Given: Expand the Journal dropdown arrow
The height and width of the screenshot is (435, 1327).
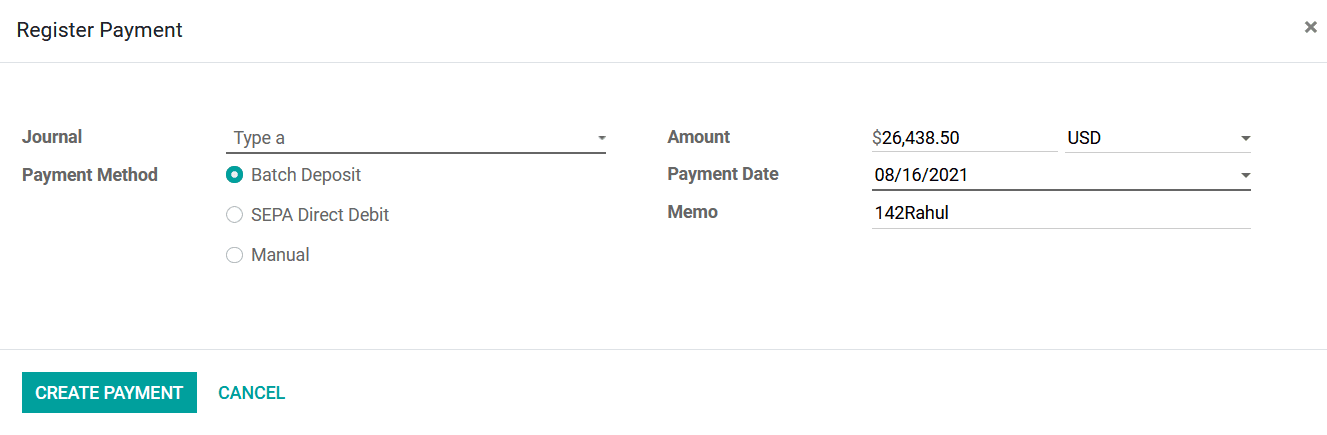Looking at the screenshot, I should click(x=601, y=138).
